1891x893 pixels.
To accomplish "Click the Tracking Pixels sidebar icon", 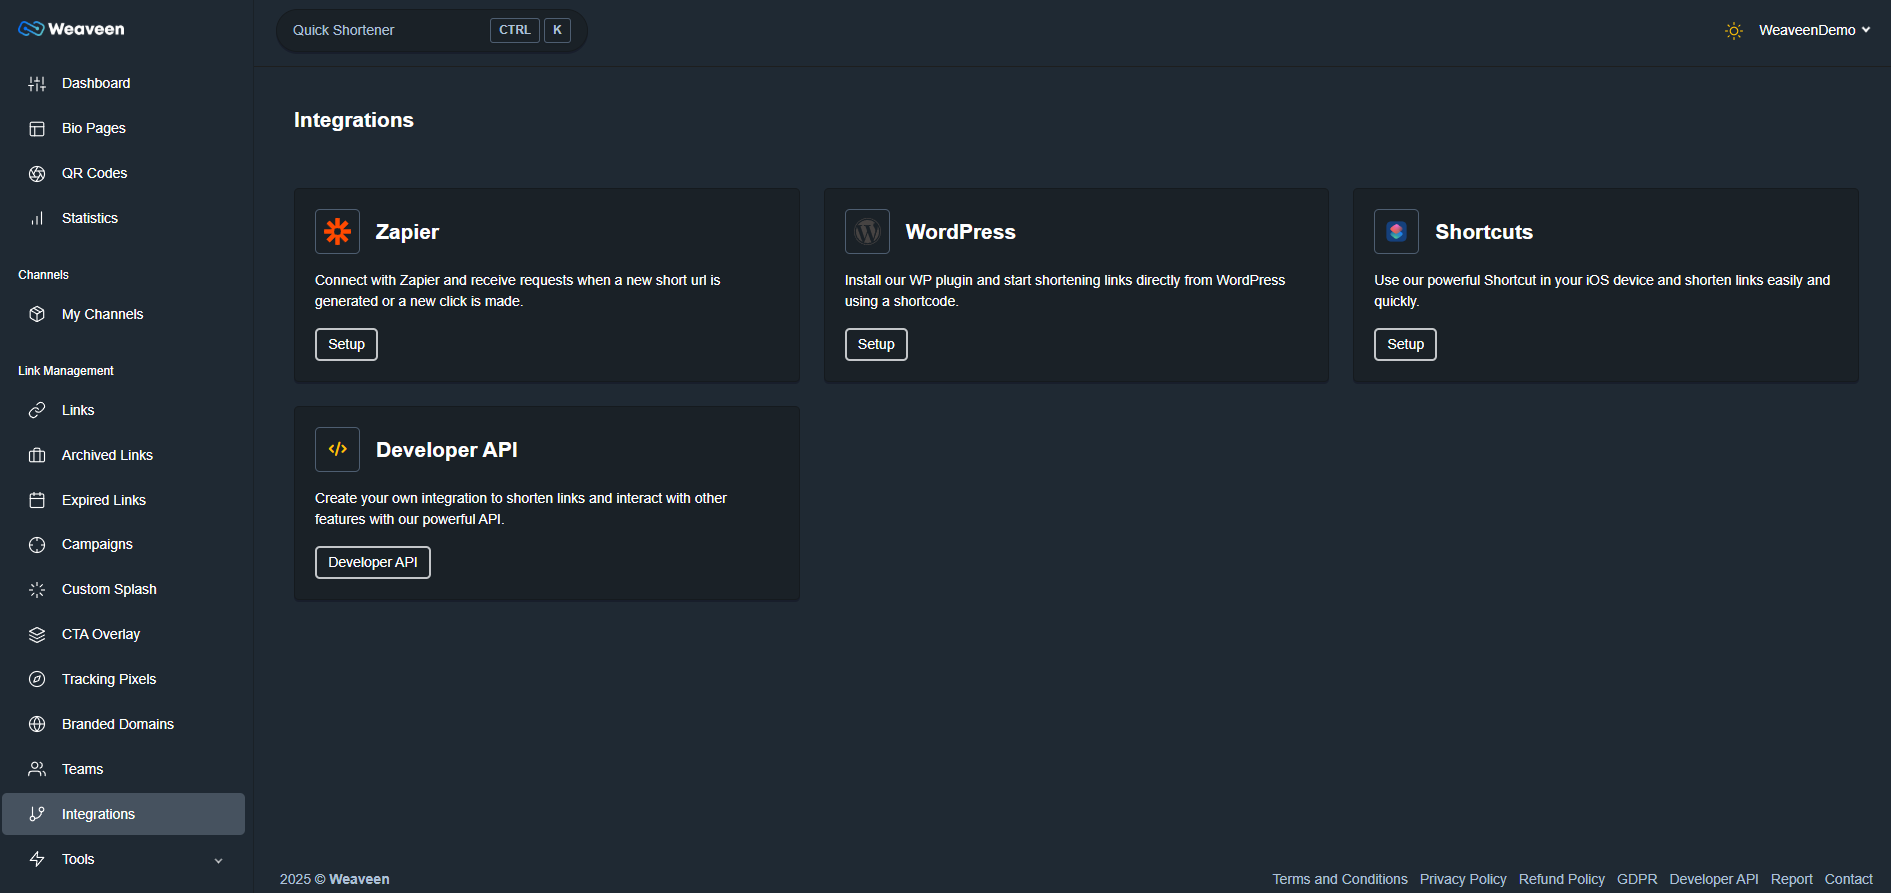I will click(37, 679).
